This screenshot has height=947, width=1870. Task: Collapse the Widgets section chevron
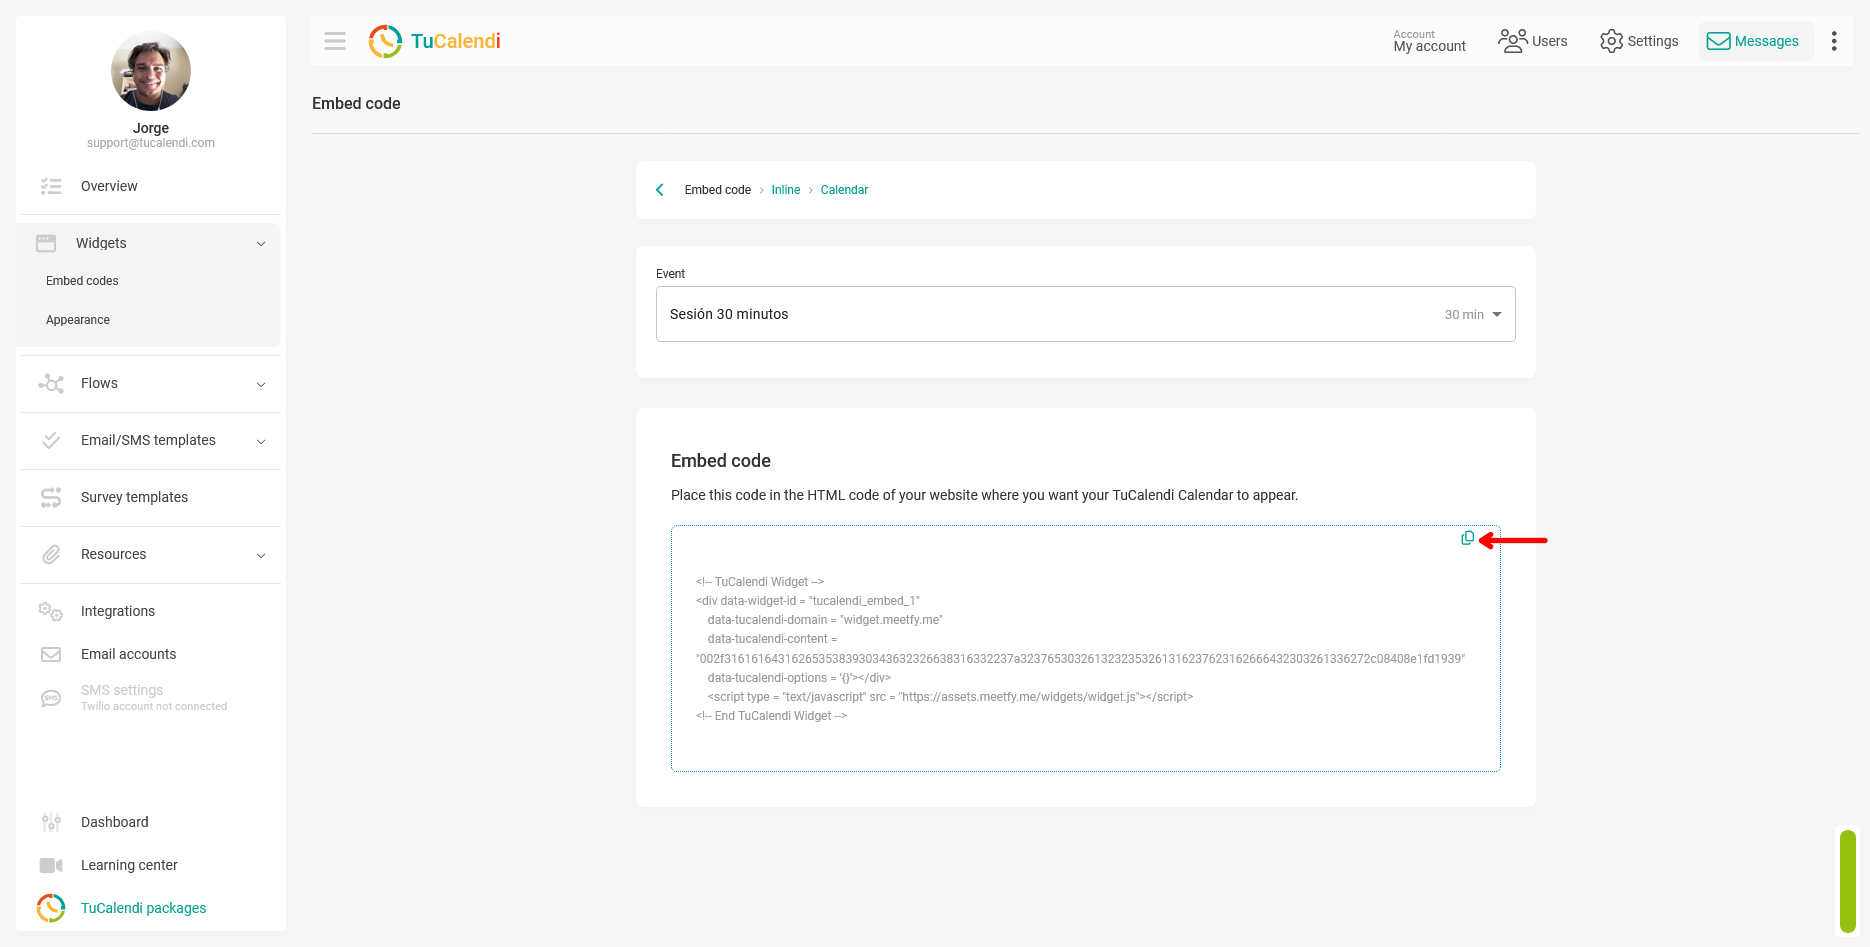[261, 244]
